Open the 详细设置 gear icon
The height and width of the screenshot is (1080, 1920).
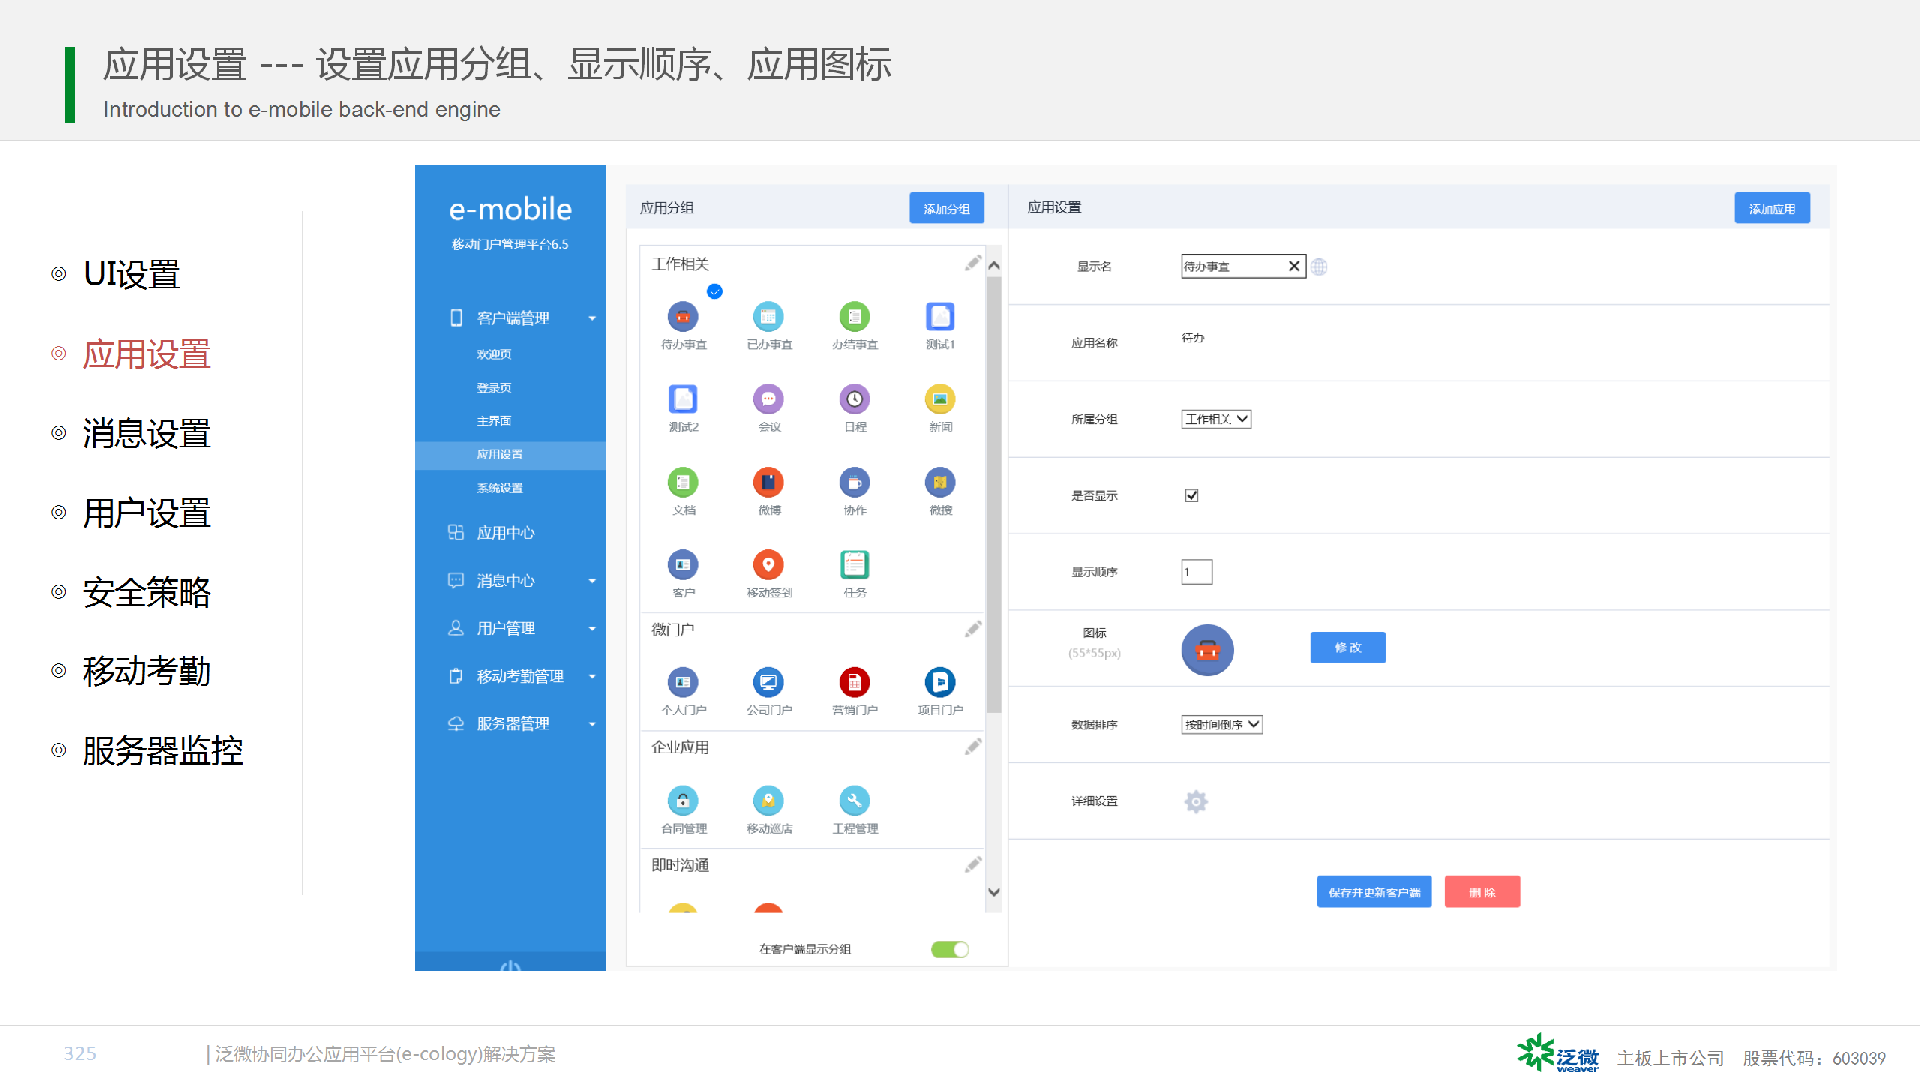1196,801
